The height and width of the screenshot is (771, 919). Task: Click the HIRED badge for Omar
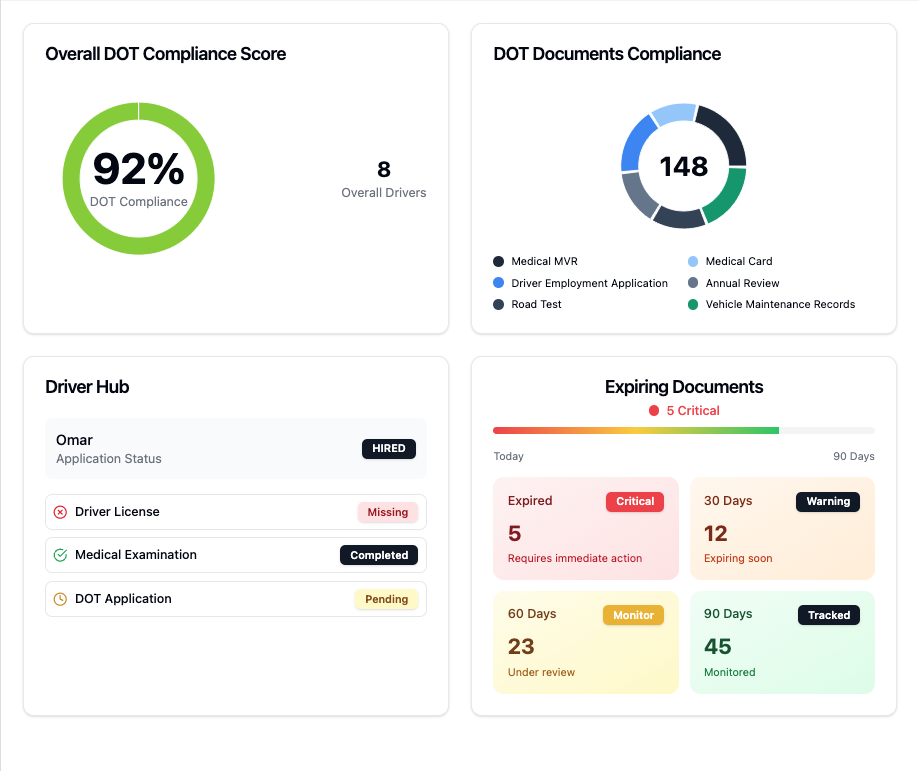388,448
